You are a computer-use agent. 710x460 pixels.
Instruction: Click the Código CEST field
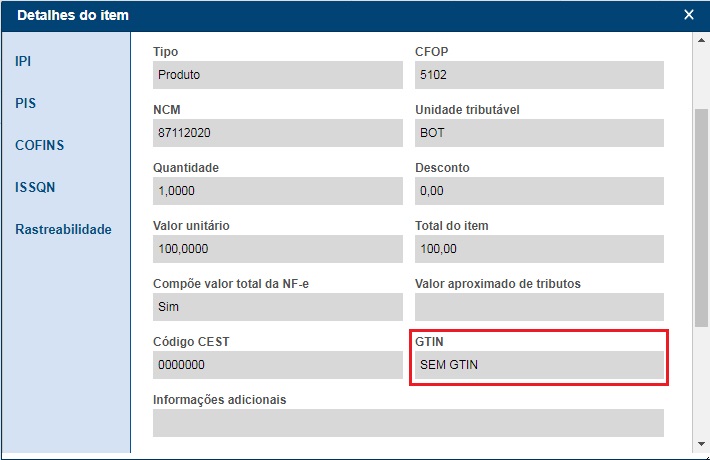pos(277,365)
